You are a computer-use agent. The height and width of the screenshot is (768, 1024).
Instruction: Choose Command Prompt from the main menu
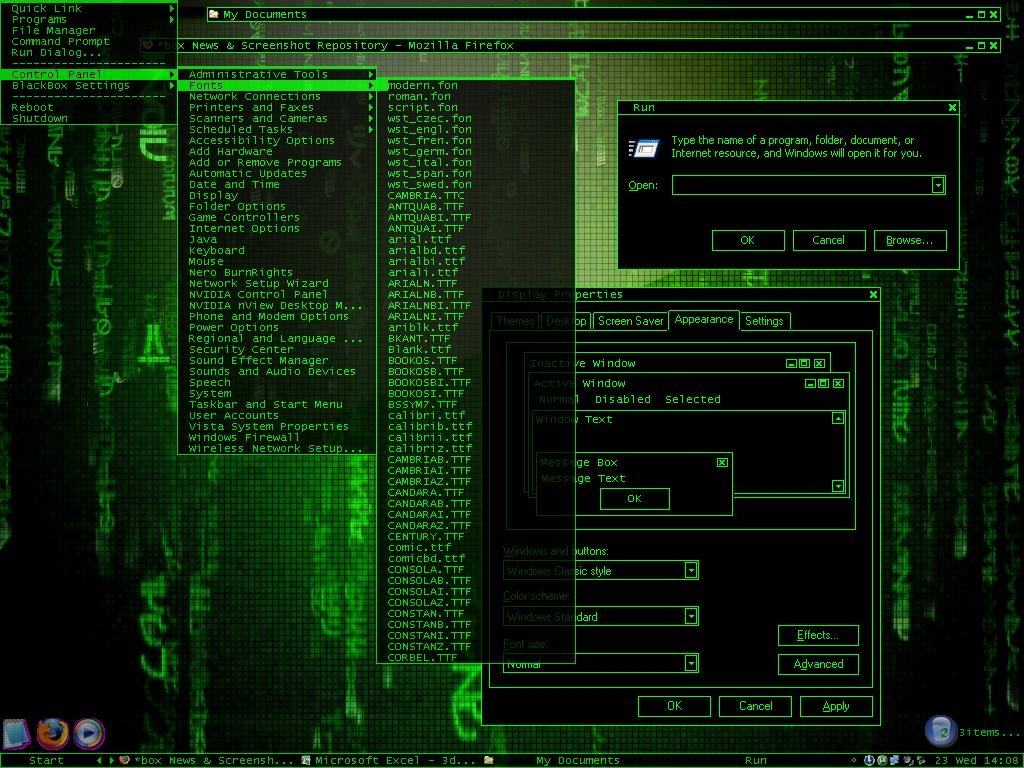(x=89, y=42)
